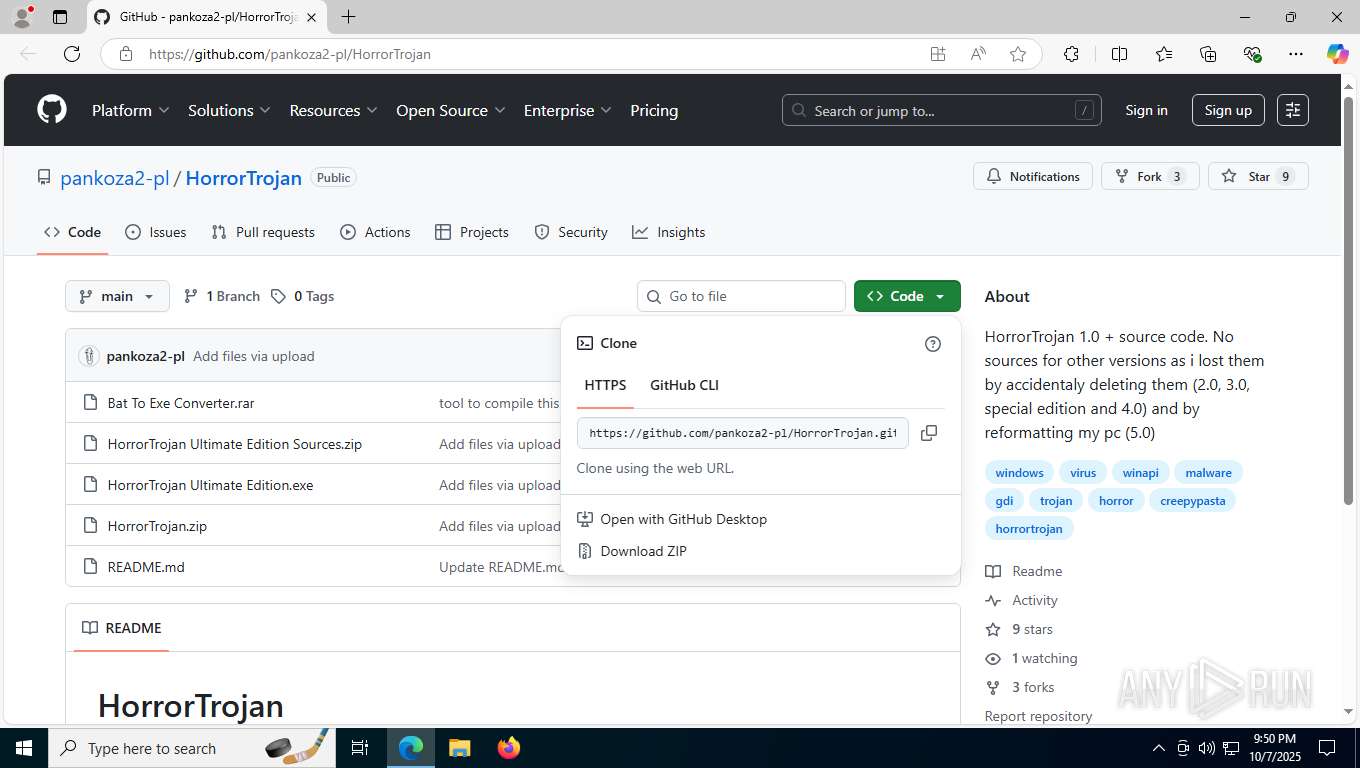Open the Appearance settings icon in GitHub header

coord(1293,110)
